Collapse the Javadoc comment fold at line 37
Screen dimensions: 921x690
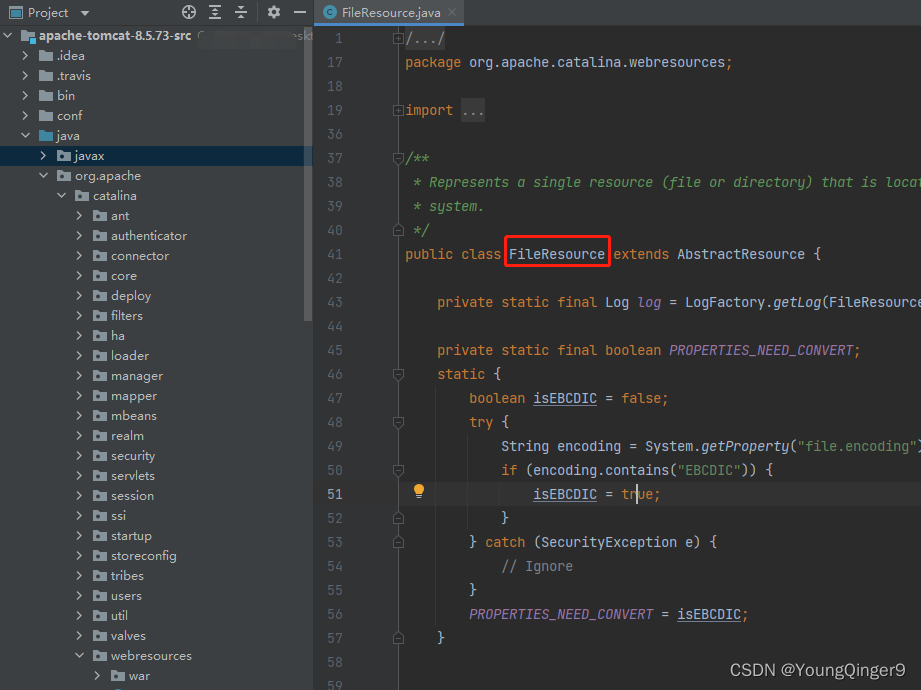point(398,159)
